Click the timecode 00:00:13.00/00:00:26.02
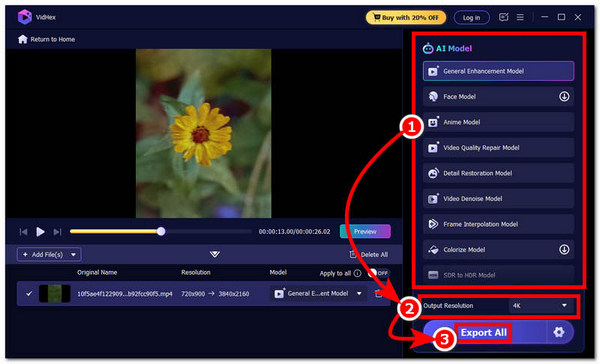The height and width of the screenshot is (364, 600). click(x=294, y=232)
